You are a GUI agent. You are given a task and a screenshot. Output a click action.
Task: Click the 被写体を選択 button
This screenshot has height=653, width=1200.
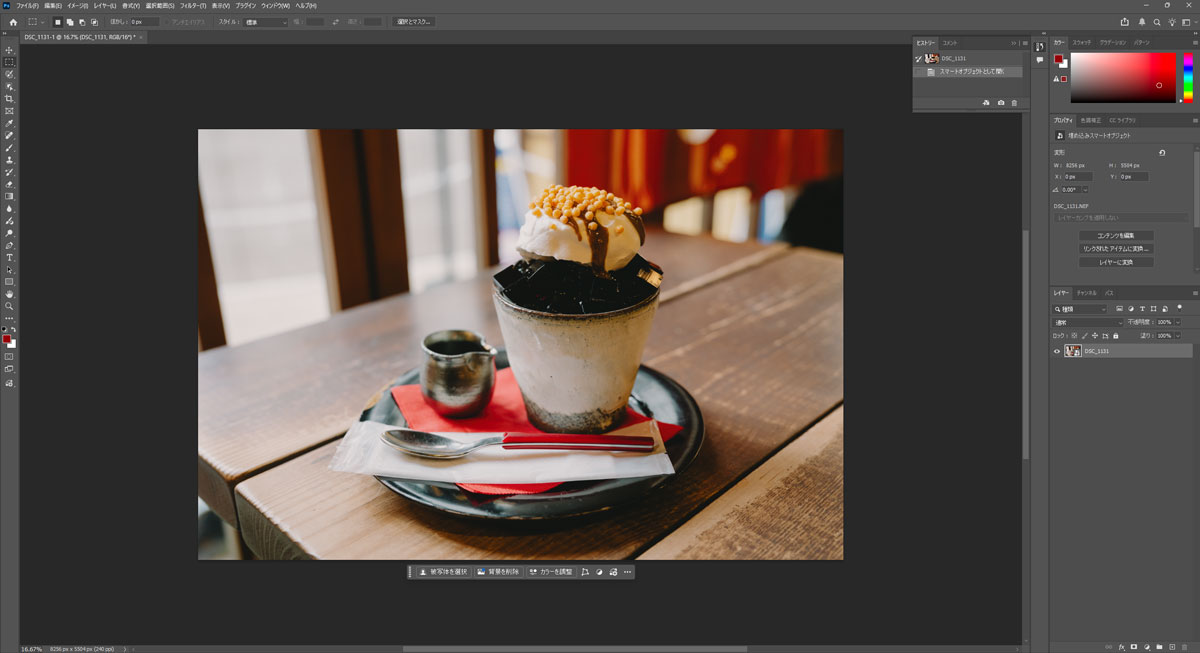[x=443, y=572]
